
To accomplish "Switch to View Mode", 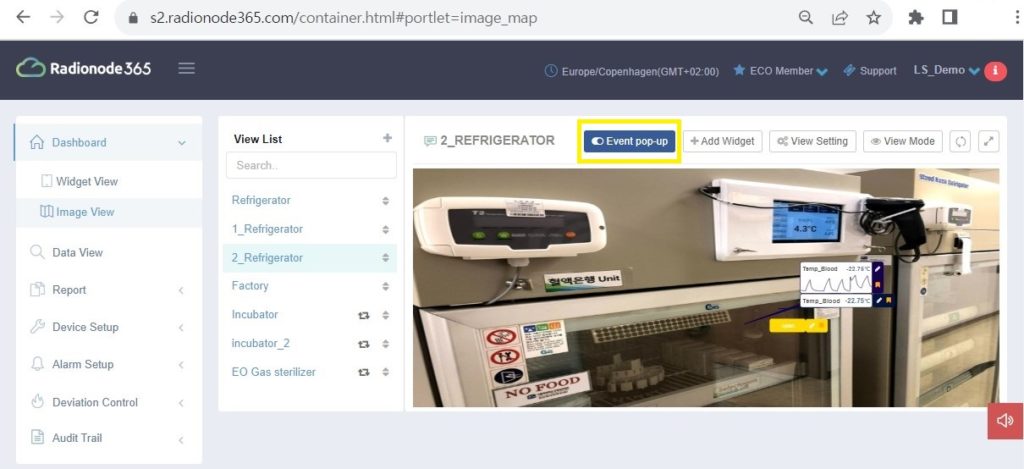I will pos(903,141).
